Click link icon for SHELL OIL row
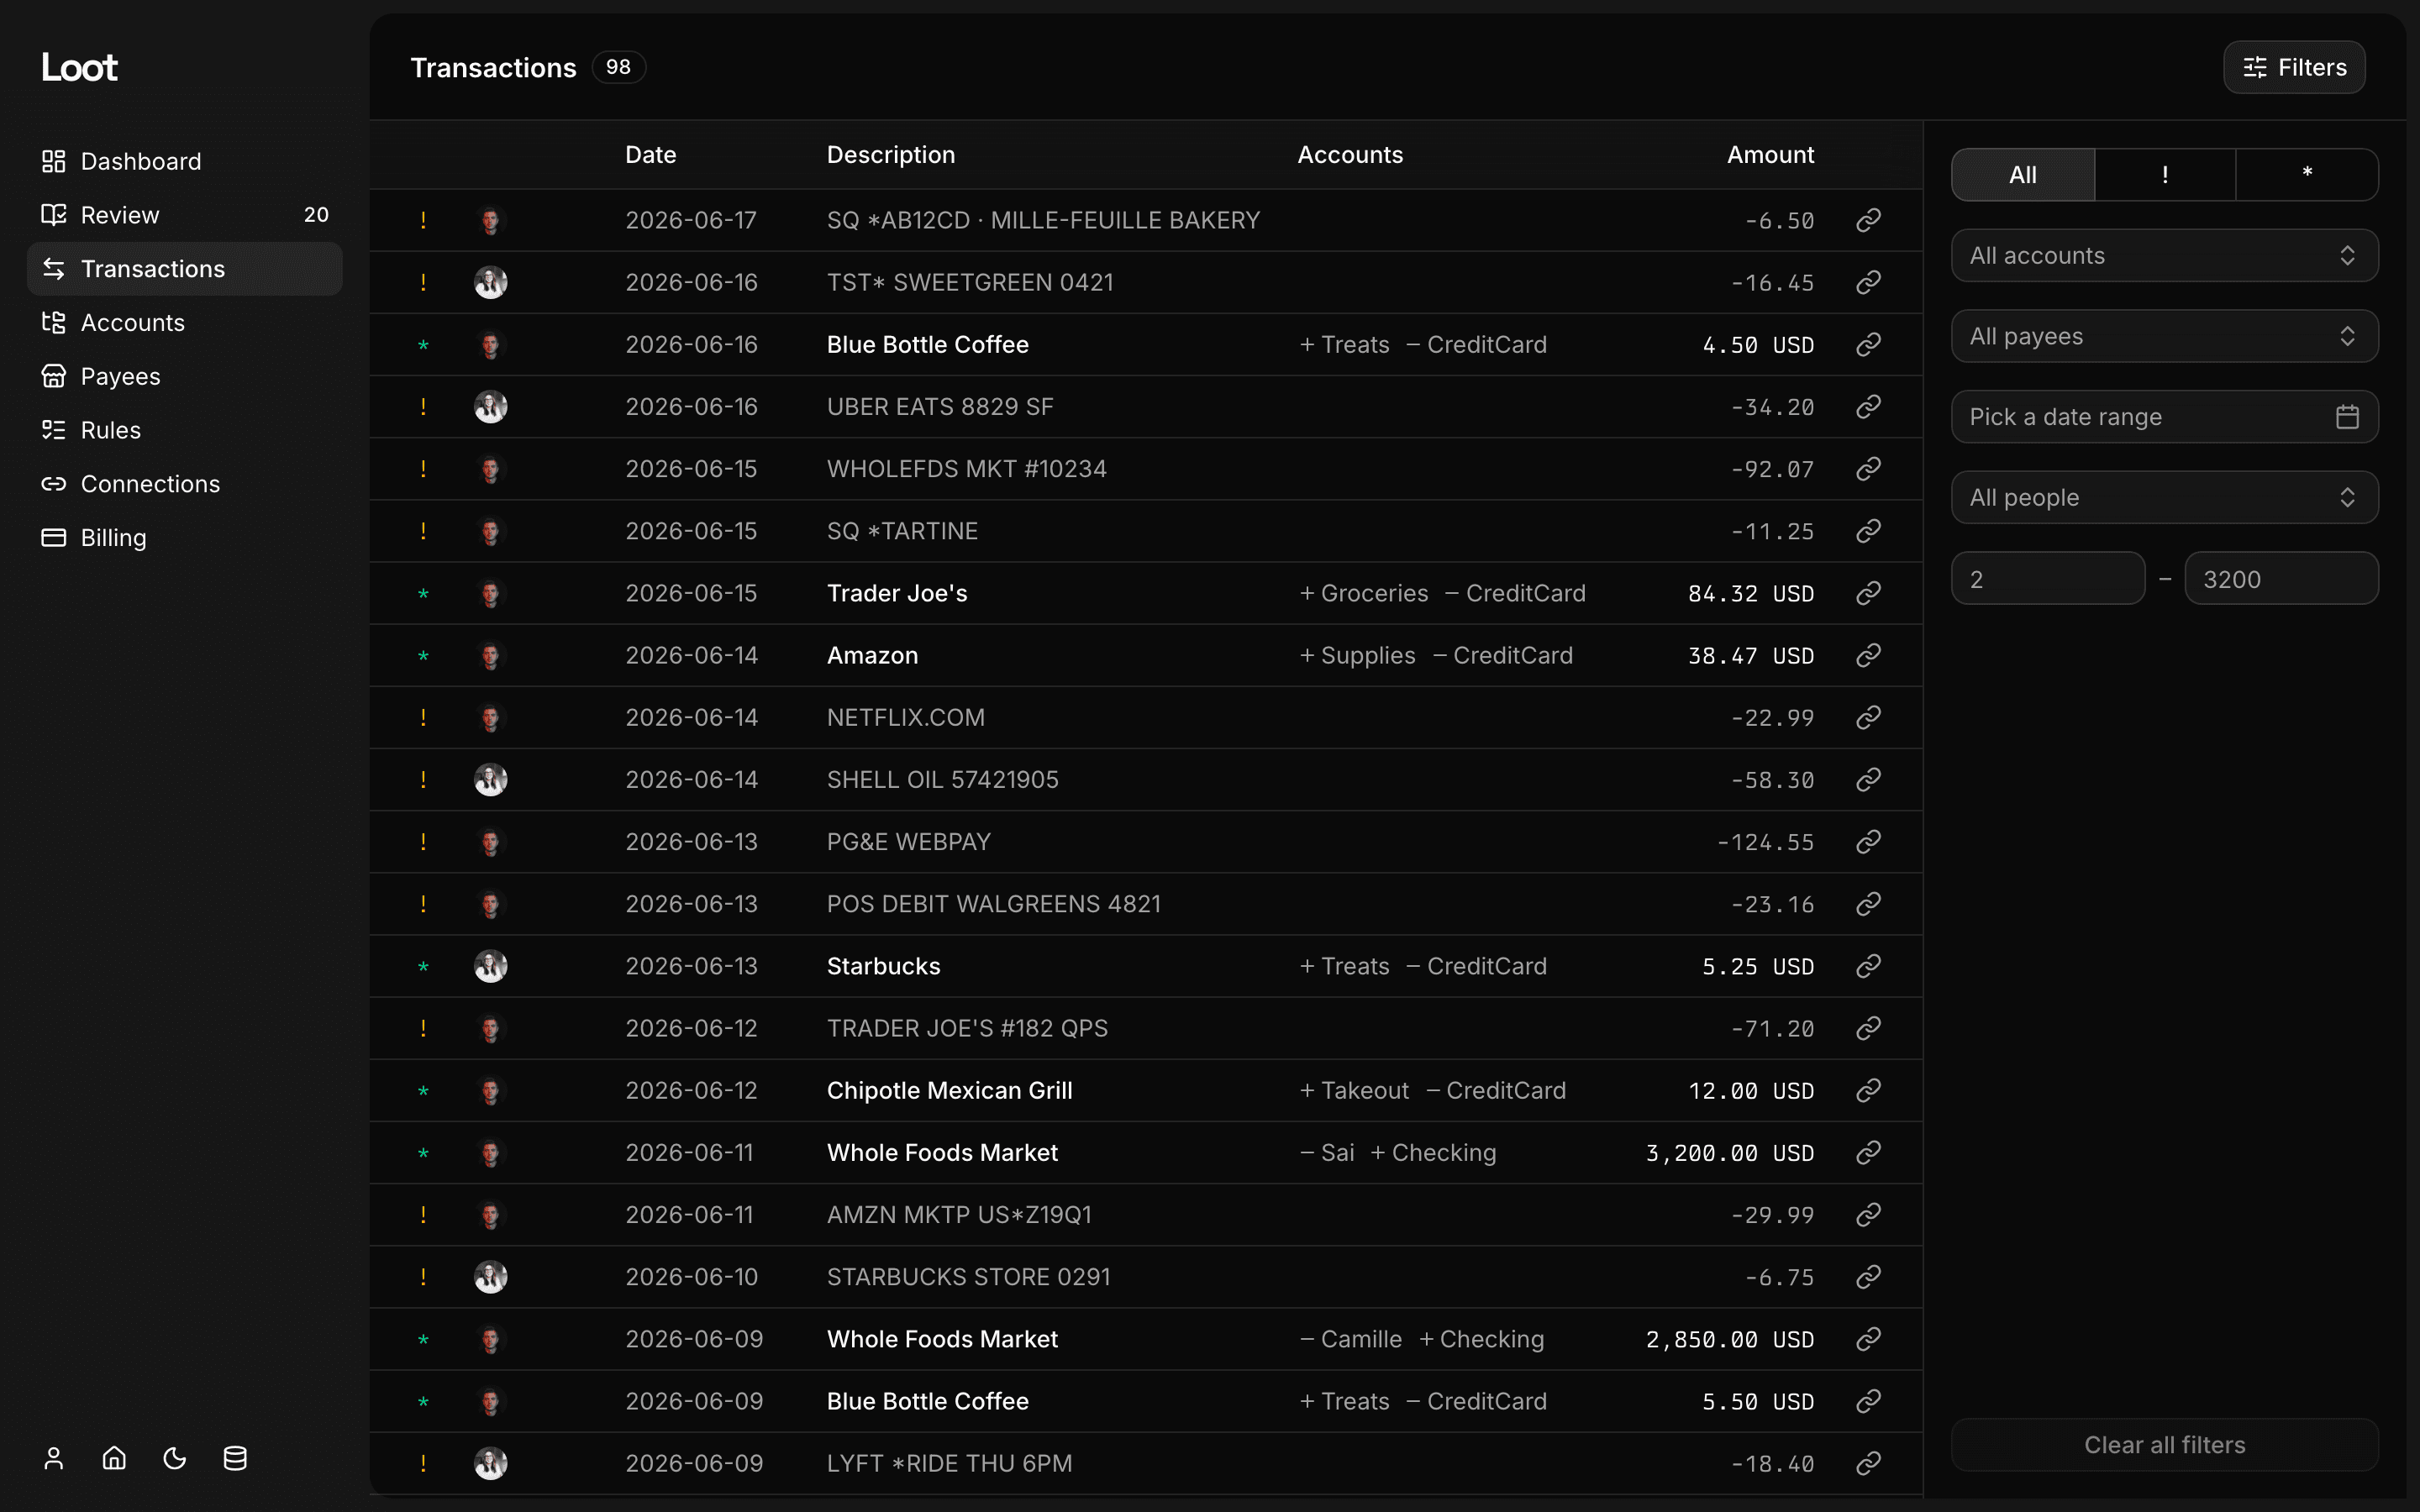 (x=1869, y=779)
